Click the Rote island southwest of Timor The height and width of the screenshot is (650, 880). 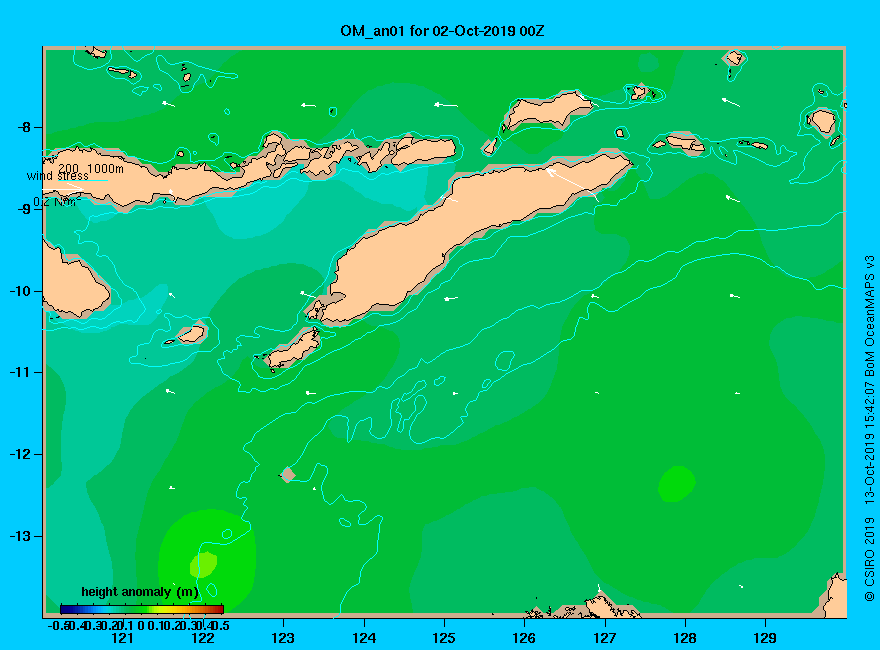[294, 350]
